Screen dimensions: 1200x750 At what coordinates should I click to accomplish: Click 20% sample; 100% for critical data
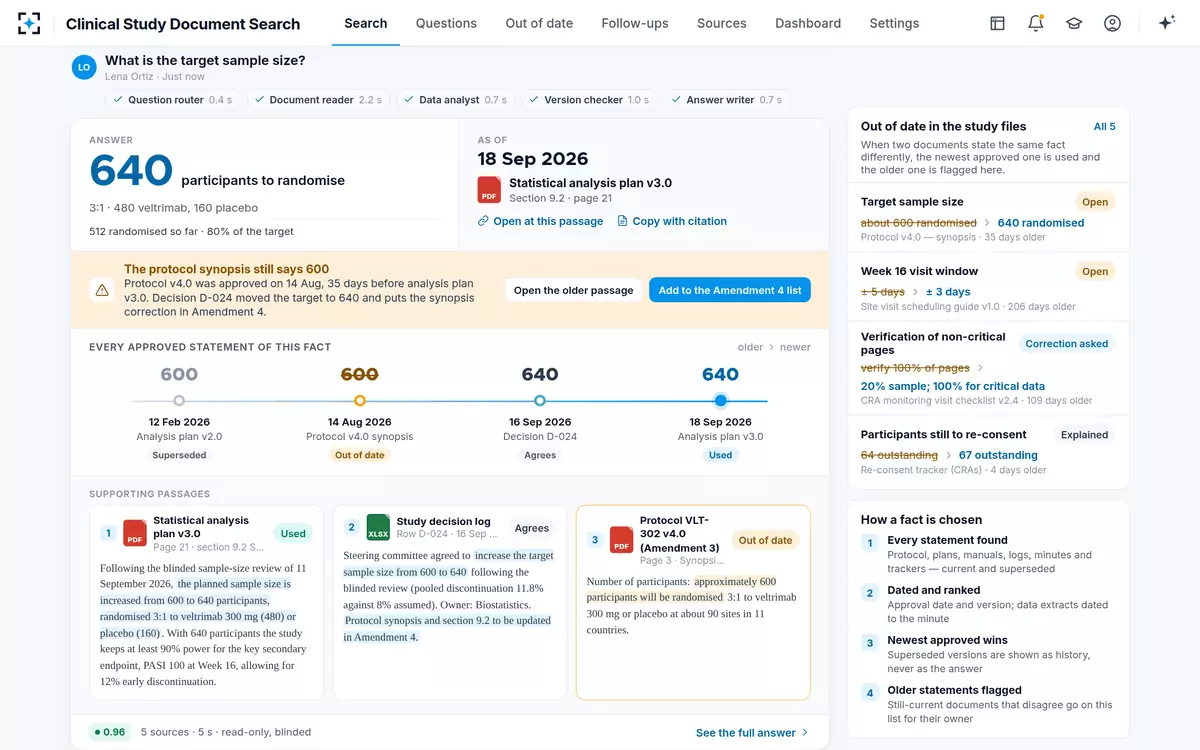pyautogui.click(x=953, y=386)
